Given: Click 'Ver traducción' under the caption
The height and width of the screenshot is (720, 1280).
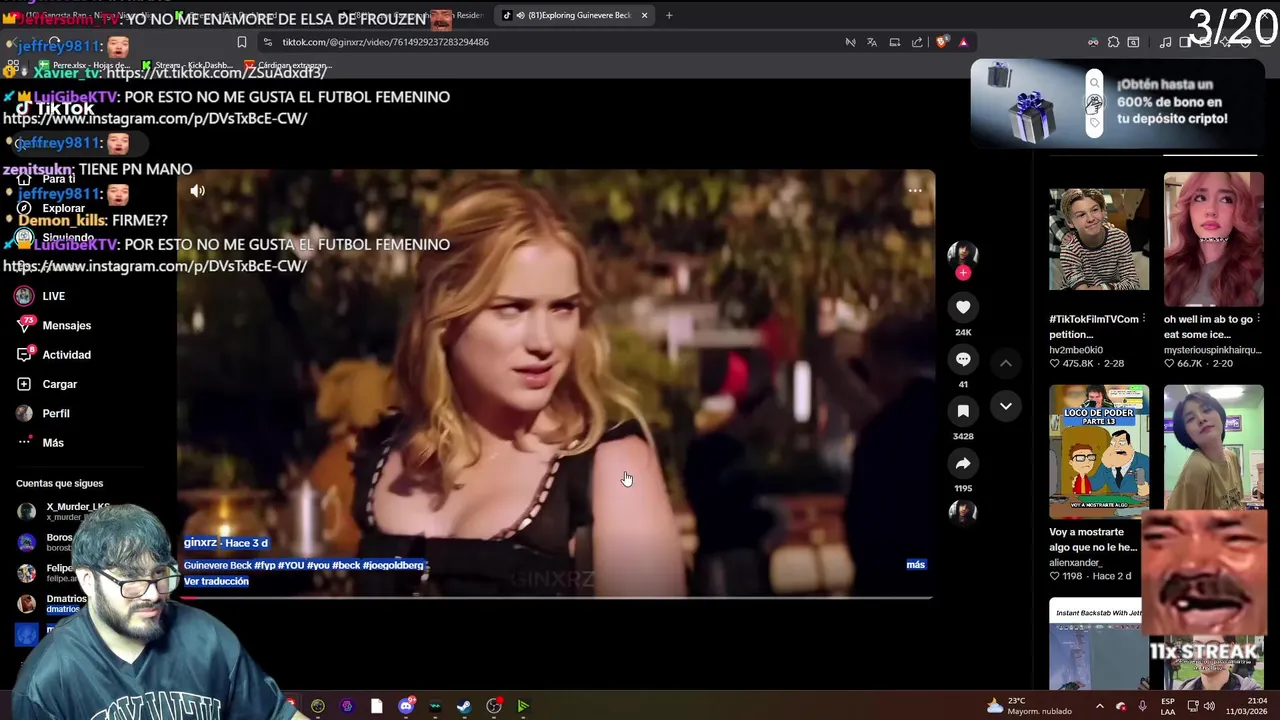Looking at the screenshot, I should pos(216,581).
